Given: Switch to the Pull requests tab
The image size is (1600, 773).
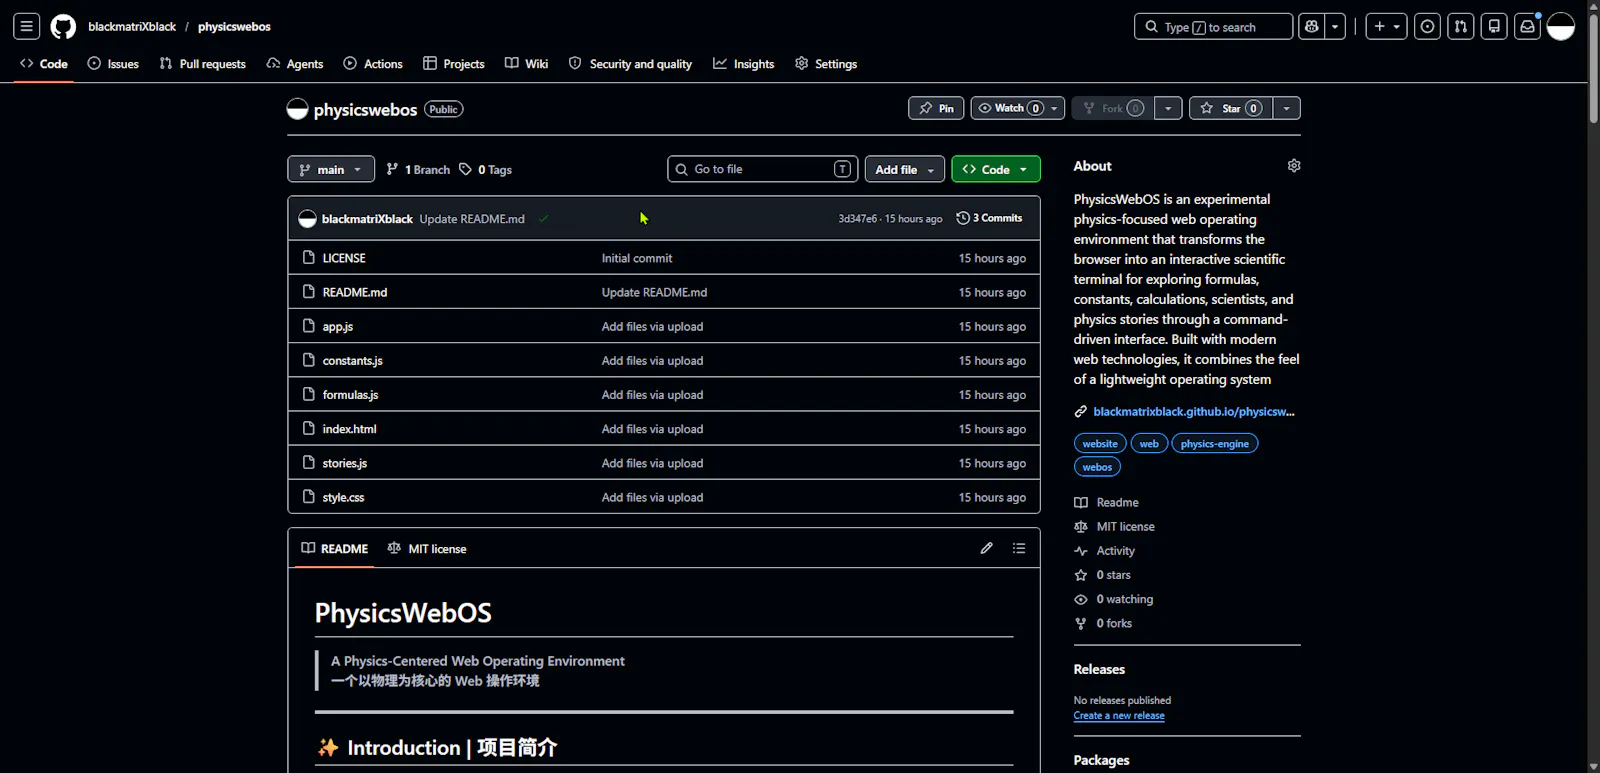Looking at the screenshot, I should pyautogui.click(x=203, y=64).
